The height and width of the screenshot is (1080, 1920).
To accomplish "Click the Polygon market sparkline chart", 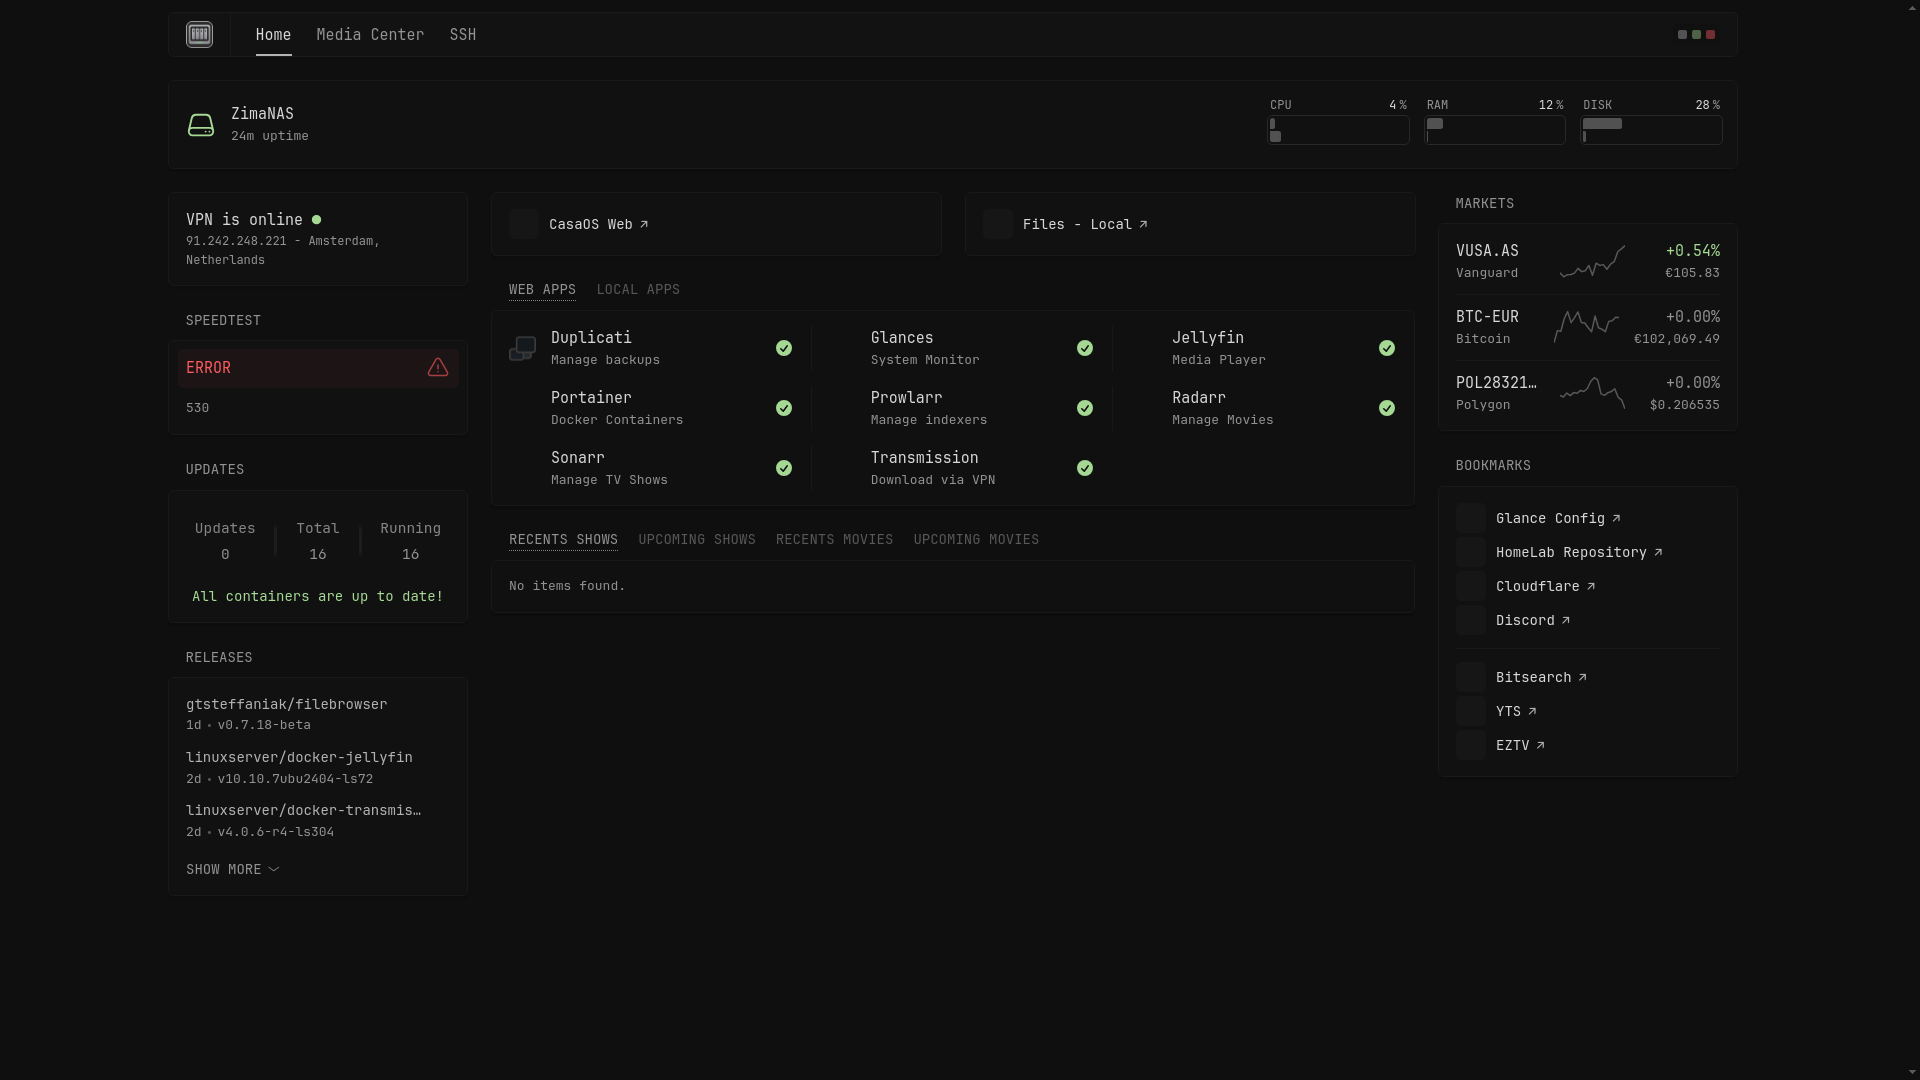I will tap(1592, 393).
